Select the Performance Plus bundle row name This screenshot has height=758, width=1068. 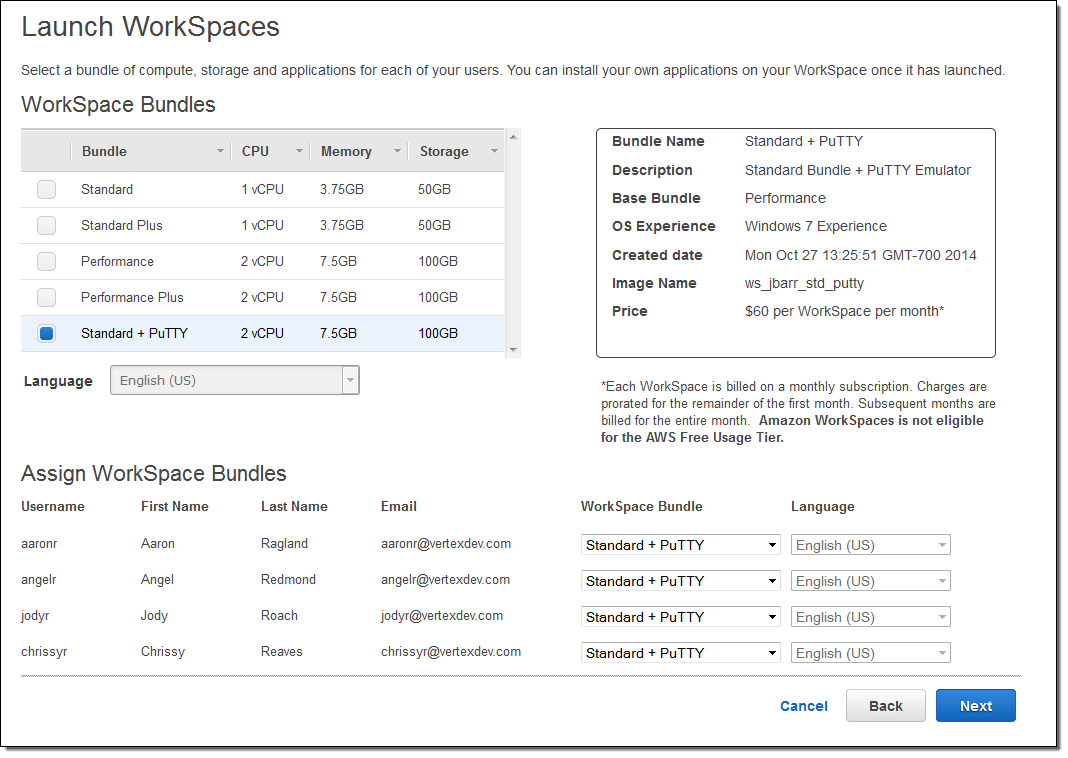click(132, 298)
